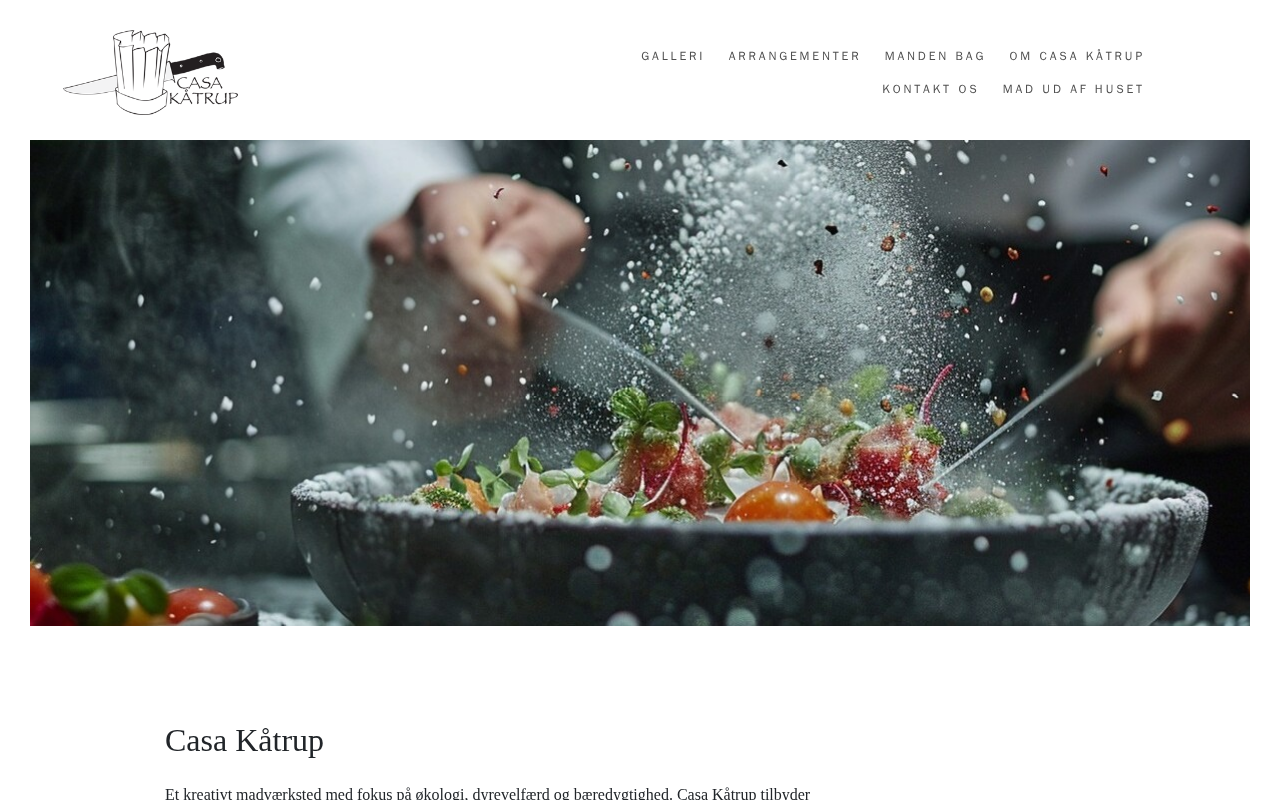
Task: Open the Galleri page
Action: pos(673,56)
